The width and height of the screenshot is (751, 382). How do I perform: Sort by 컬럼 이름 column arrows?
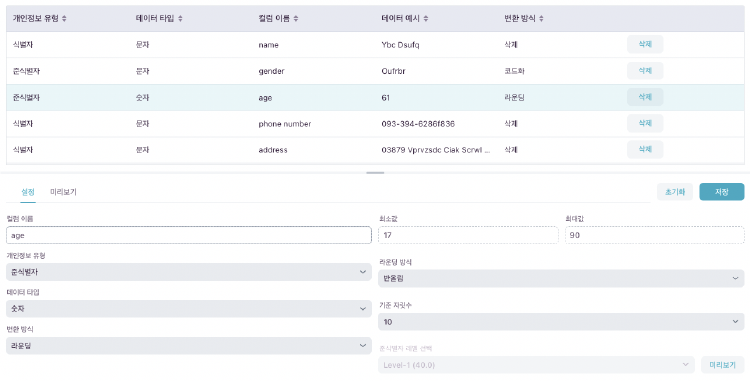(296, 19)
